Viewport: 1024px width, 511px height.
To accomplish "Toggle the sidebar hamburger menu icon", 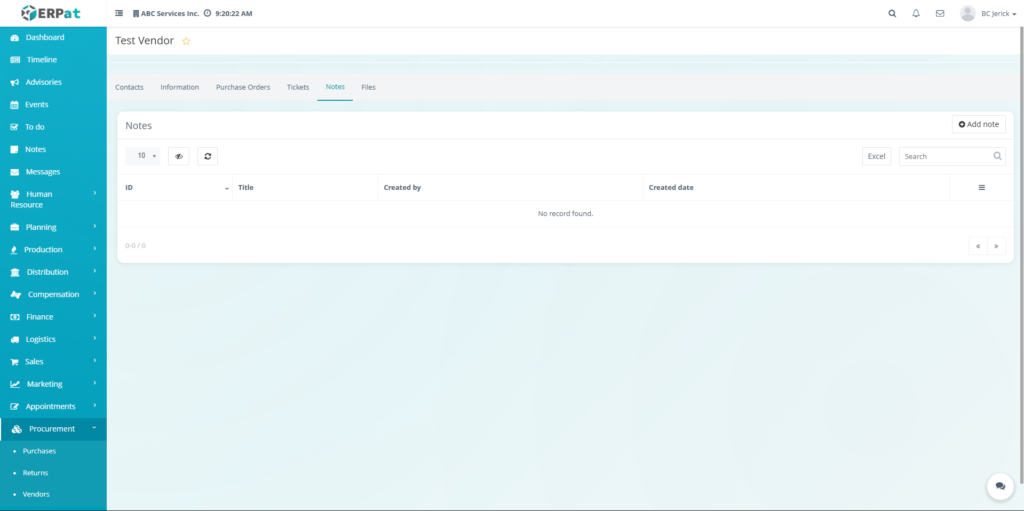I will click(119, 14).
